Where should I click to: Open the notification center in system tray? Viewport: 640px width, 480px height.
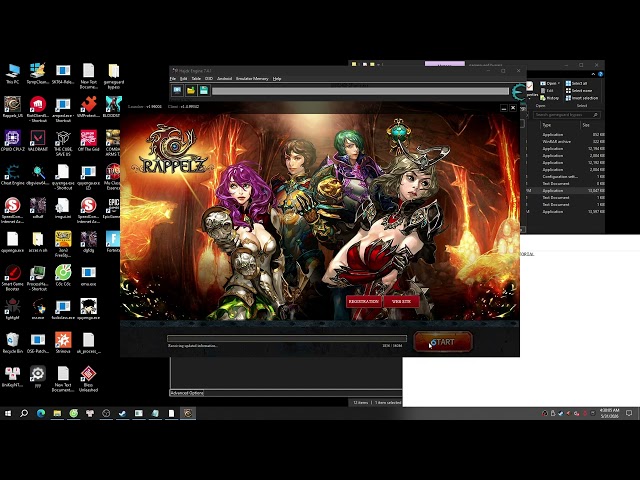[629, 413]
